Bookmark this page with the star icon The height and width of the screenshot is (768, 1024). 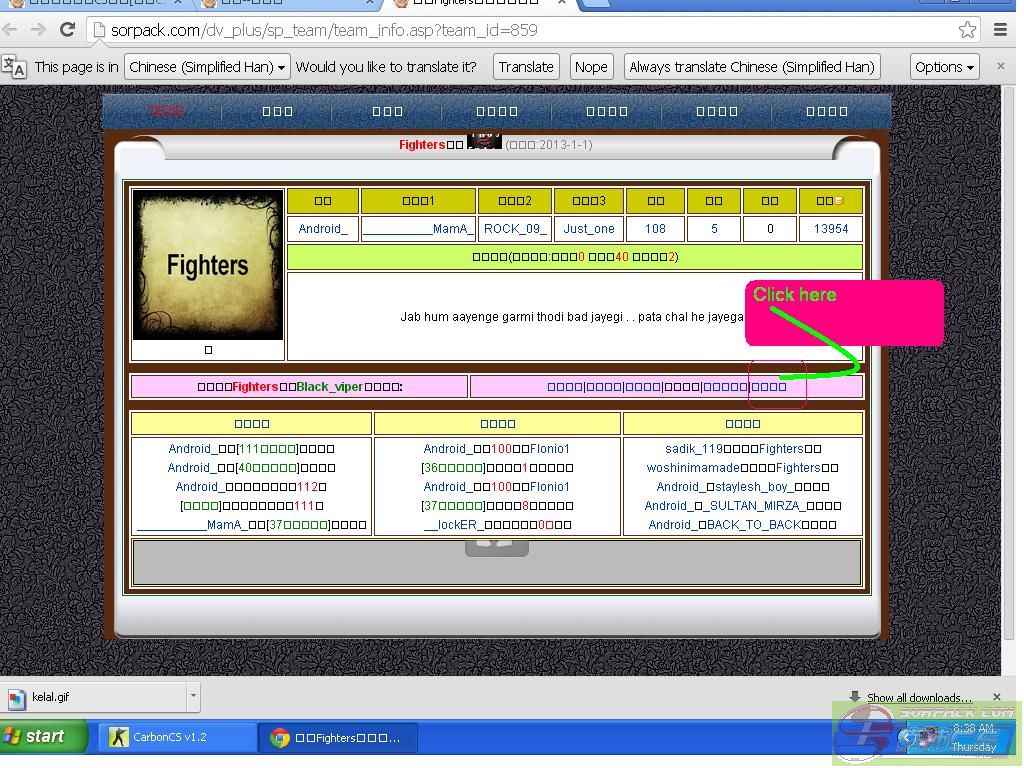coord(967,30)
